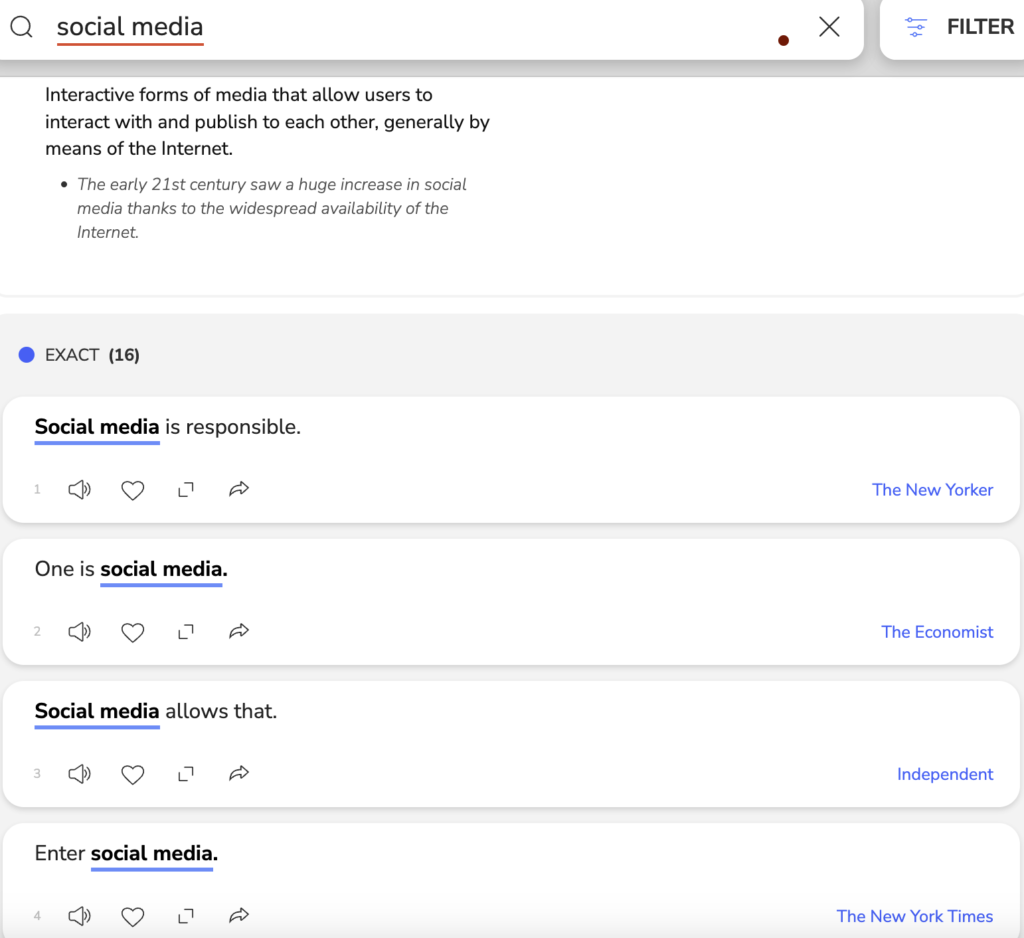Open The New Yorker source link
This screenshot has width=1024, height=938.
tap(932, 490)
